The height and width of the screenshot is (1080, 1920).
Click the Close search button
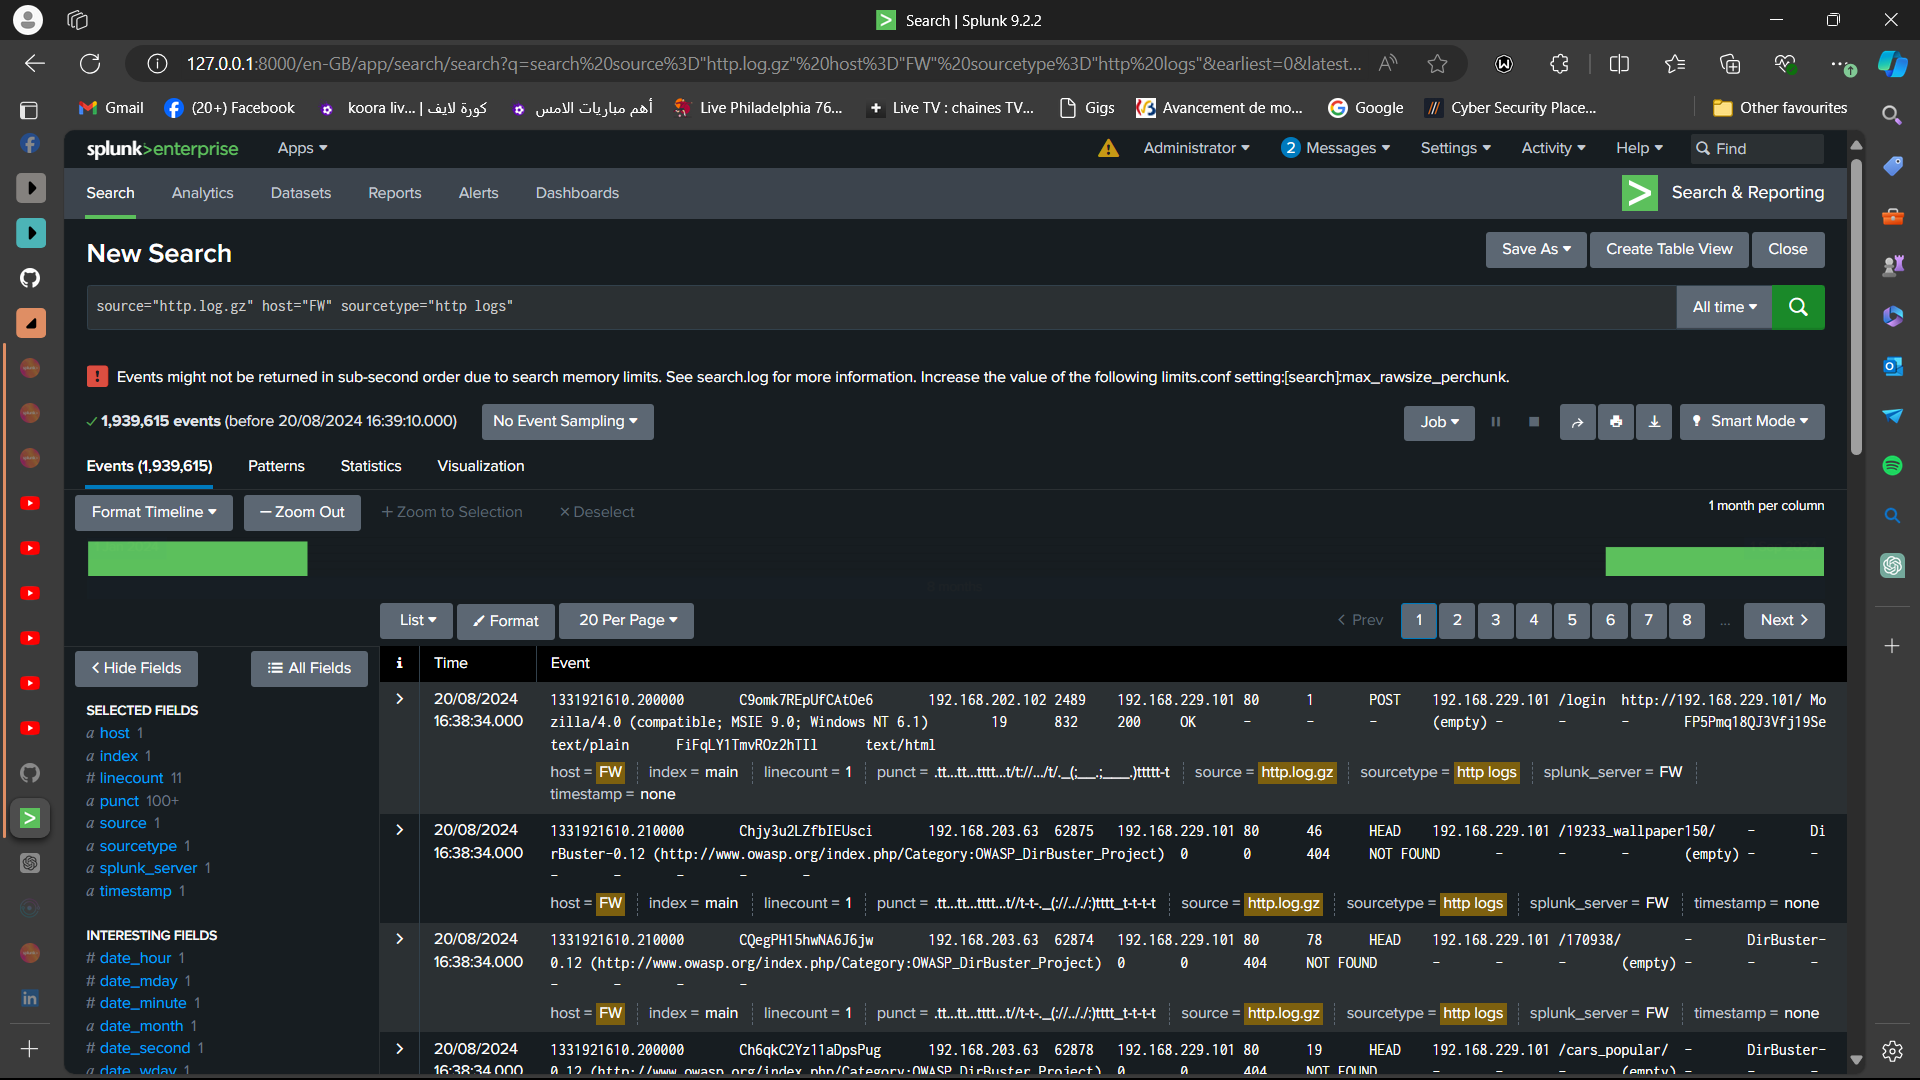pyautogui.click(x=1787, y=249)
